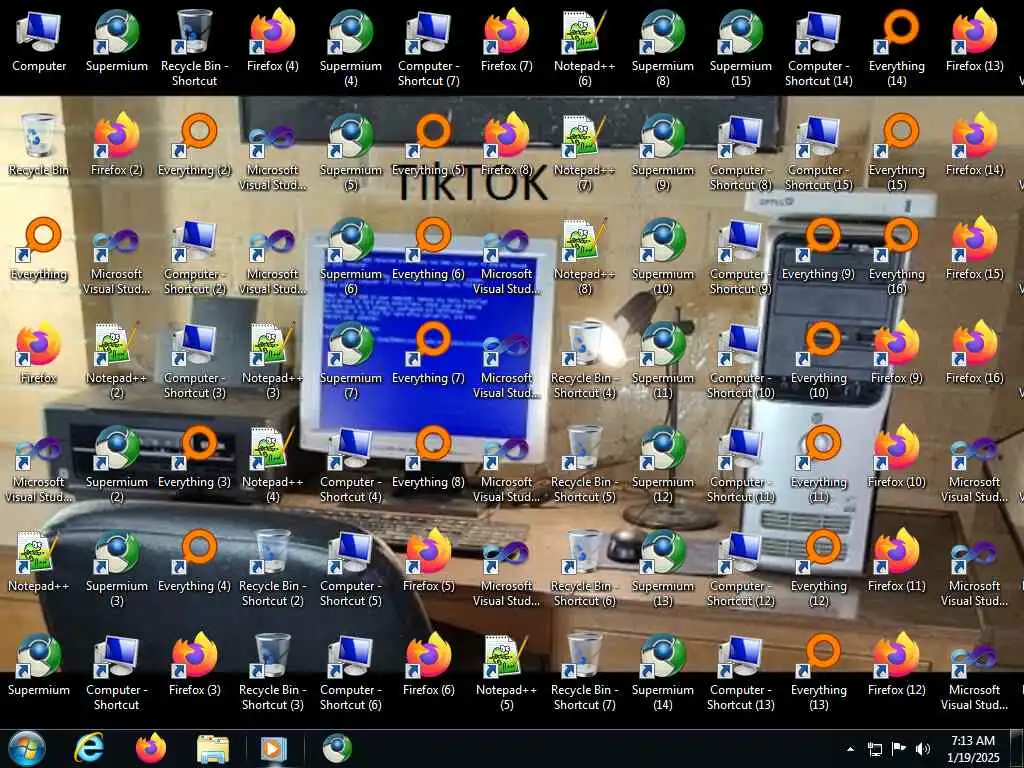Select the Recycle Bin desktop icon
The image size is (1024, 768).
coord(39,144)
